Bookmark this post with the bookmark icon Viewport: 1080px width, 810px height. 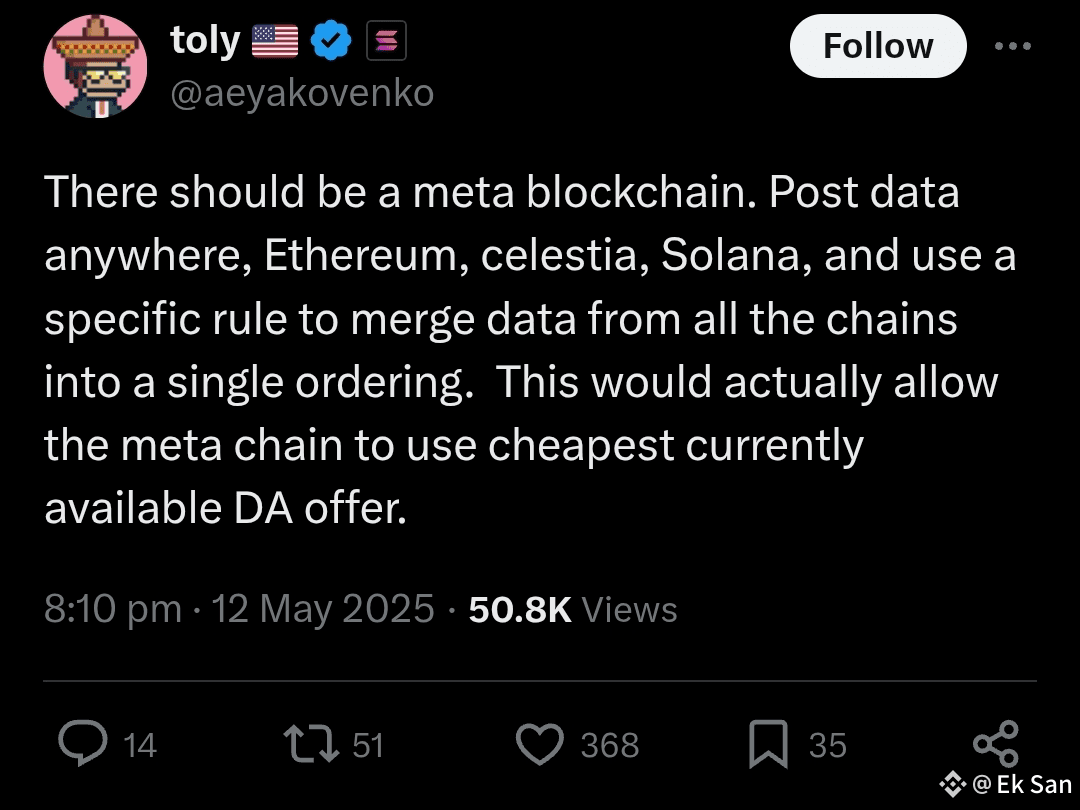(770, 744)
